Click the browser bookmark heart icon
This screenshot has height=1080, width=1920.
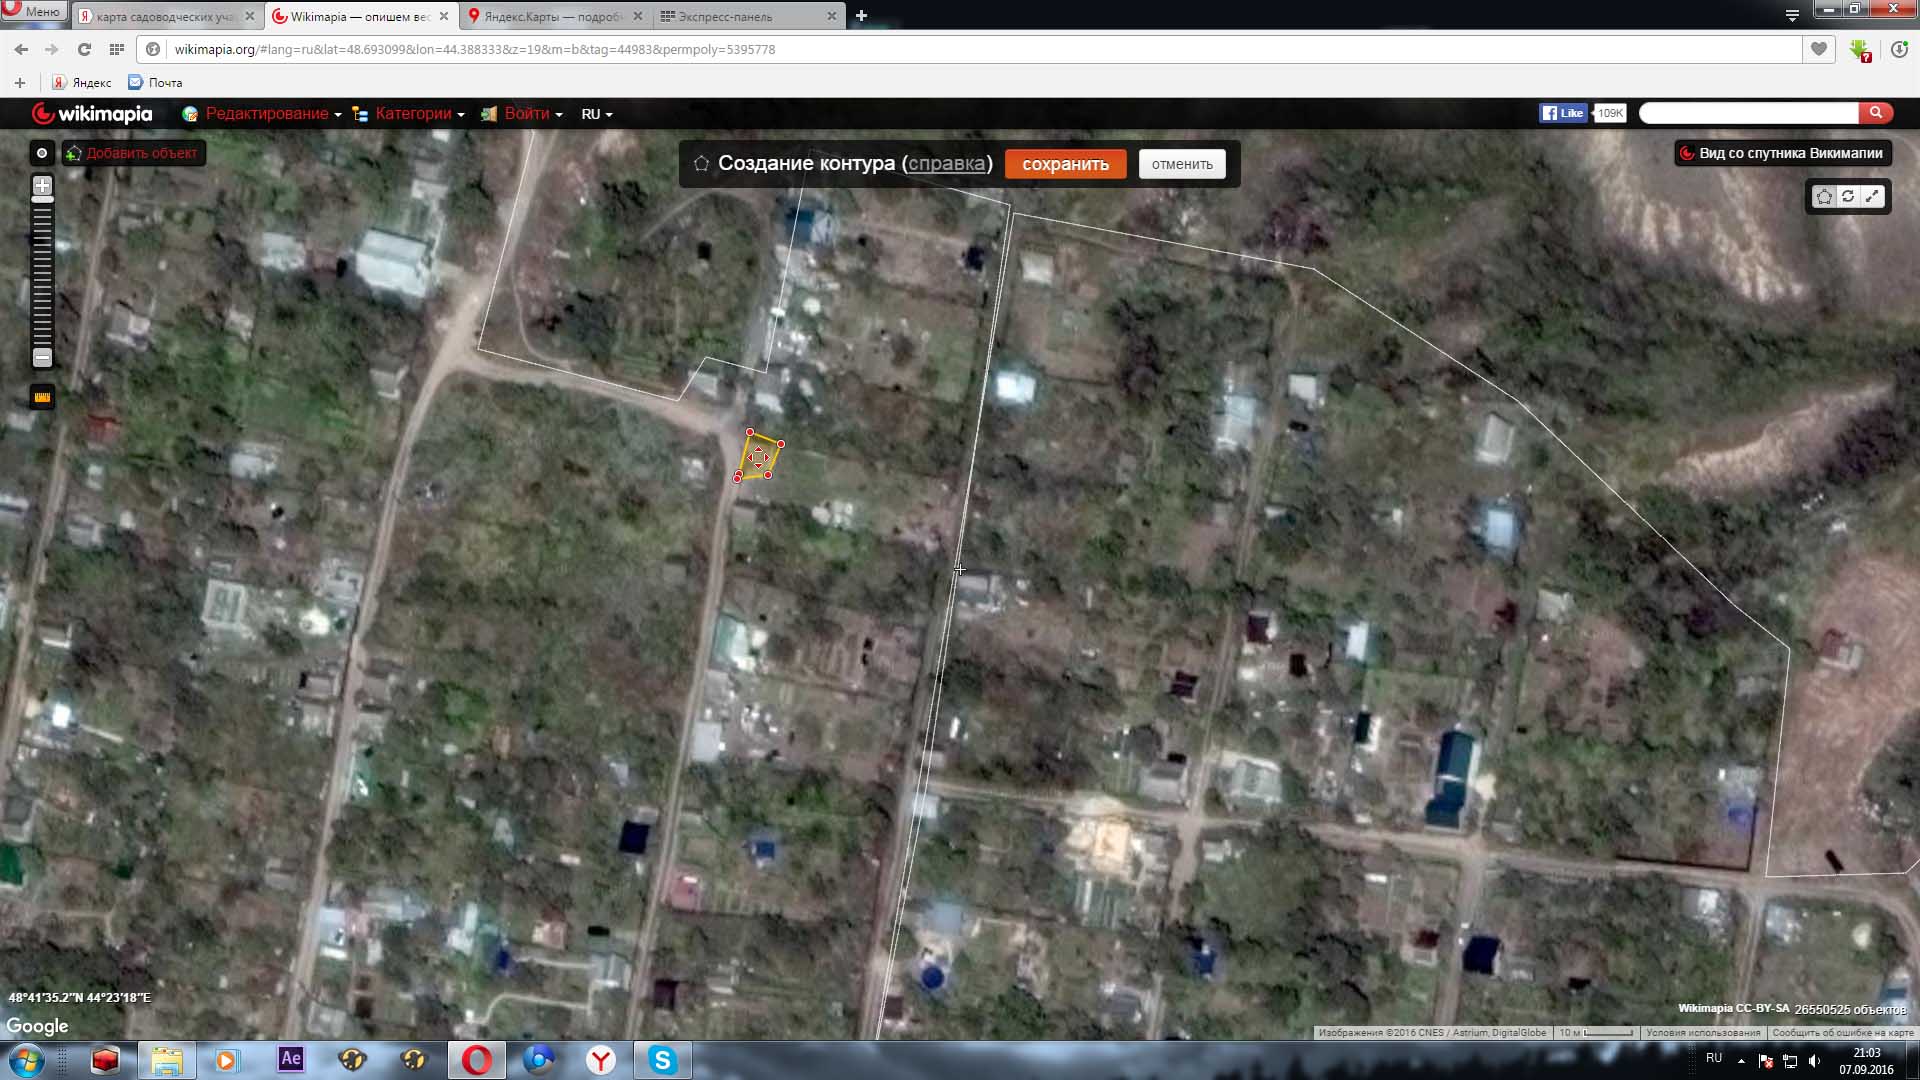point(1819,49)
